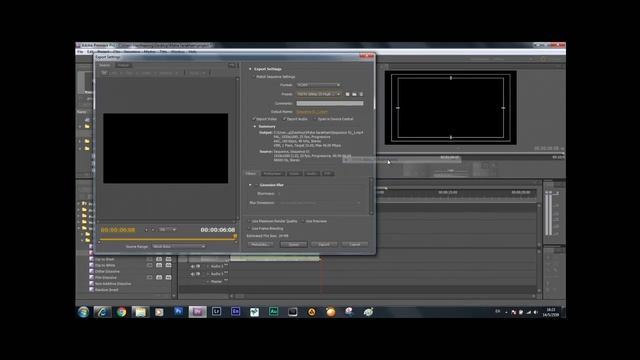This screenshot has width=640, height=360.
Task: Open the File menu in Premiere
Action: (80, 52)
